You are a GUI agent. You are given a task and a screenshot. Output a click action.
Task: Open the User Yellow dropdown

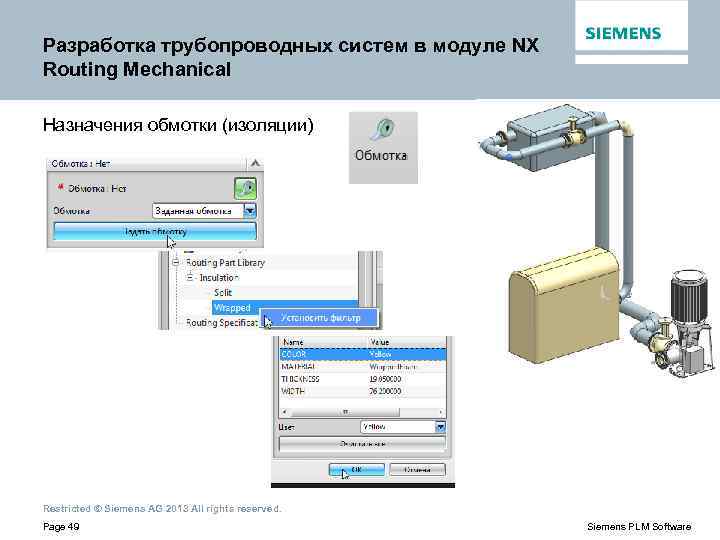pos(440,427)
